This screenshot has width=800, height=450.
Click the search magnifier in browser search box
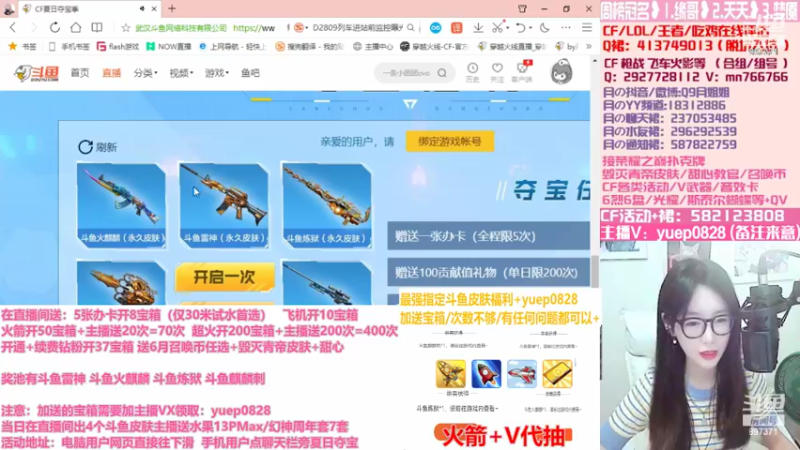pyautogui.click(x=410, y=28)
